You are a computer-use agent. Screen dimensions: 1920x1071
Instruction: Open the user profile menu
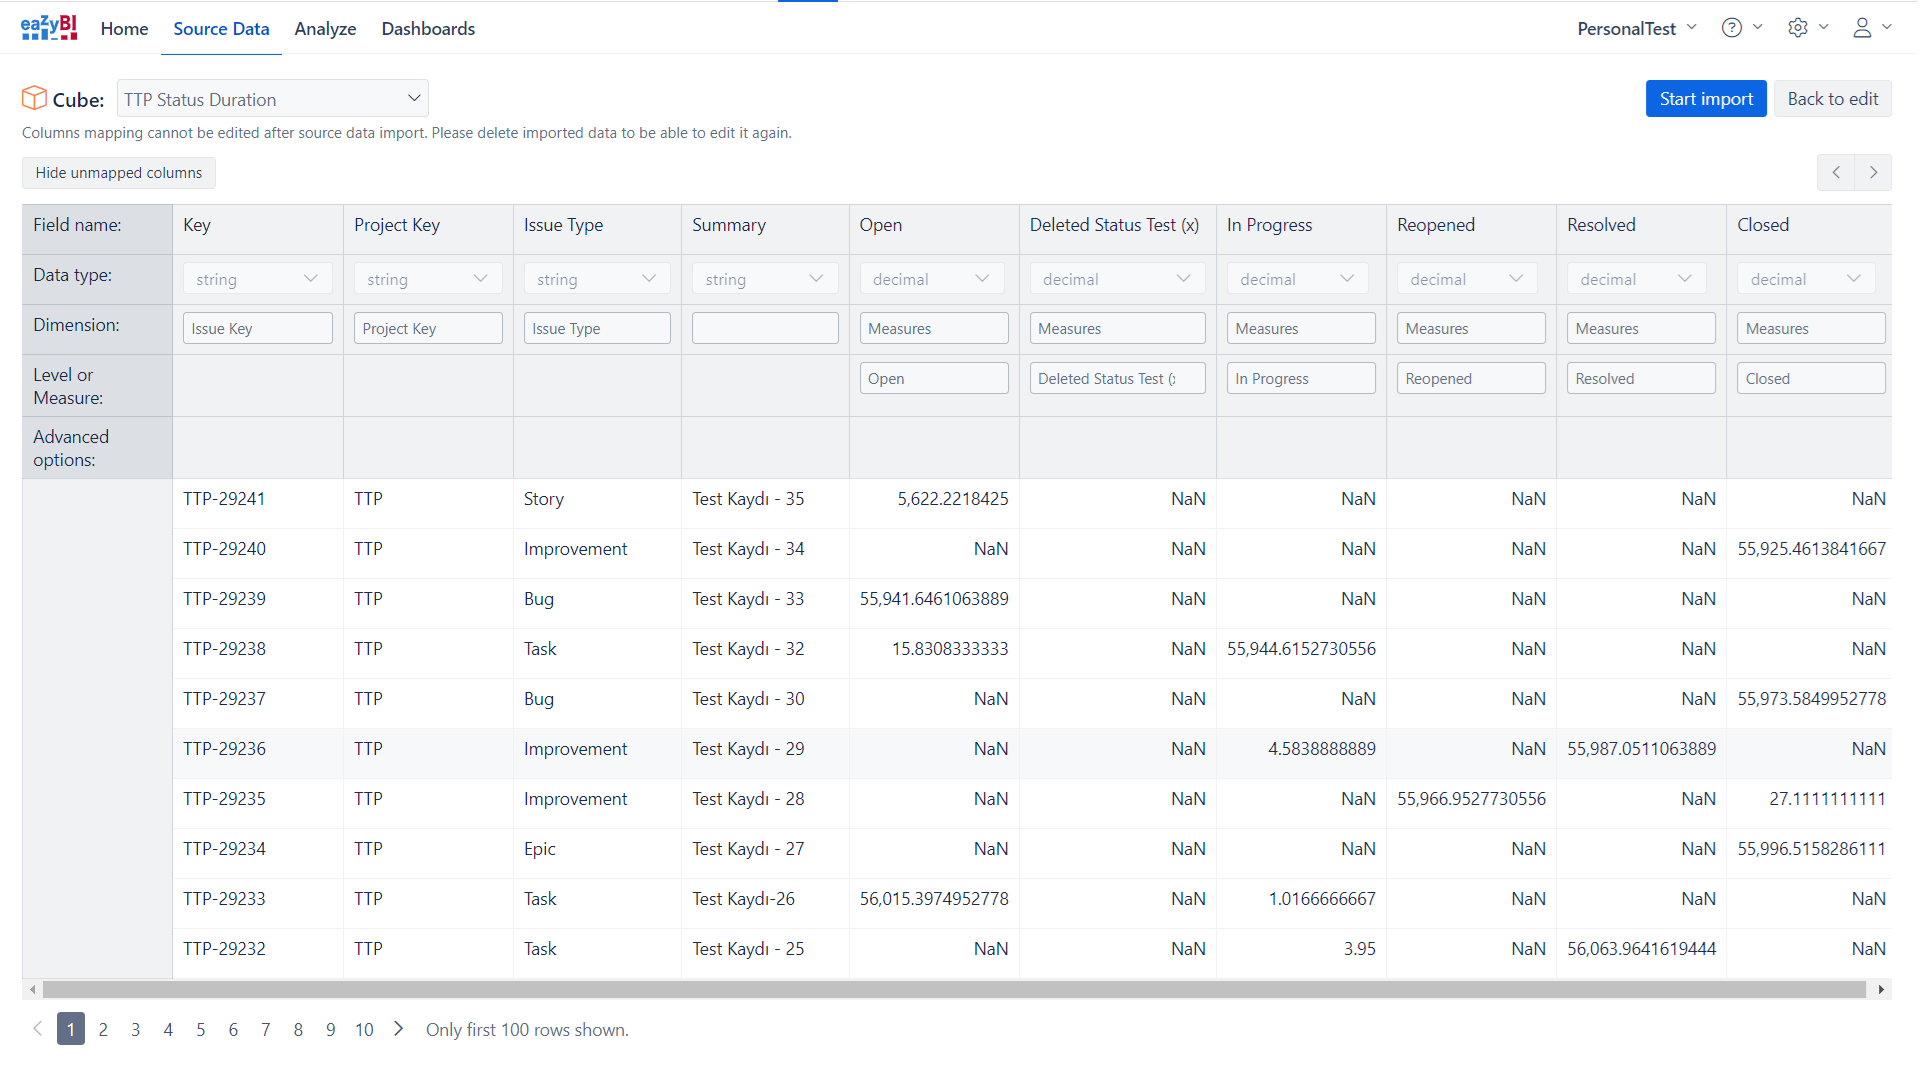(1871, 28)
